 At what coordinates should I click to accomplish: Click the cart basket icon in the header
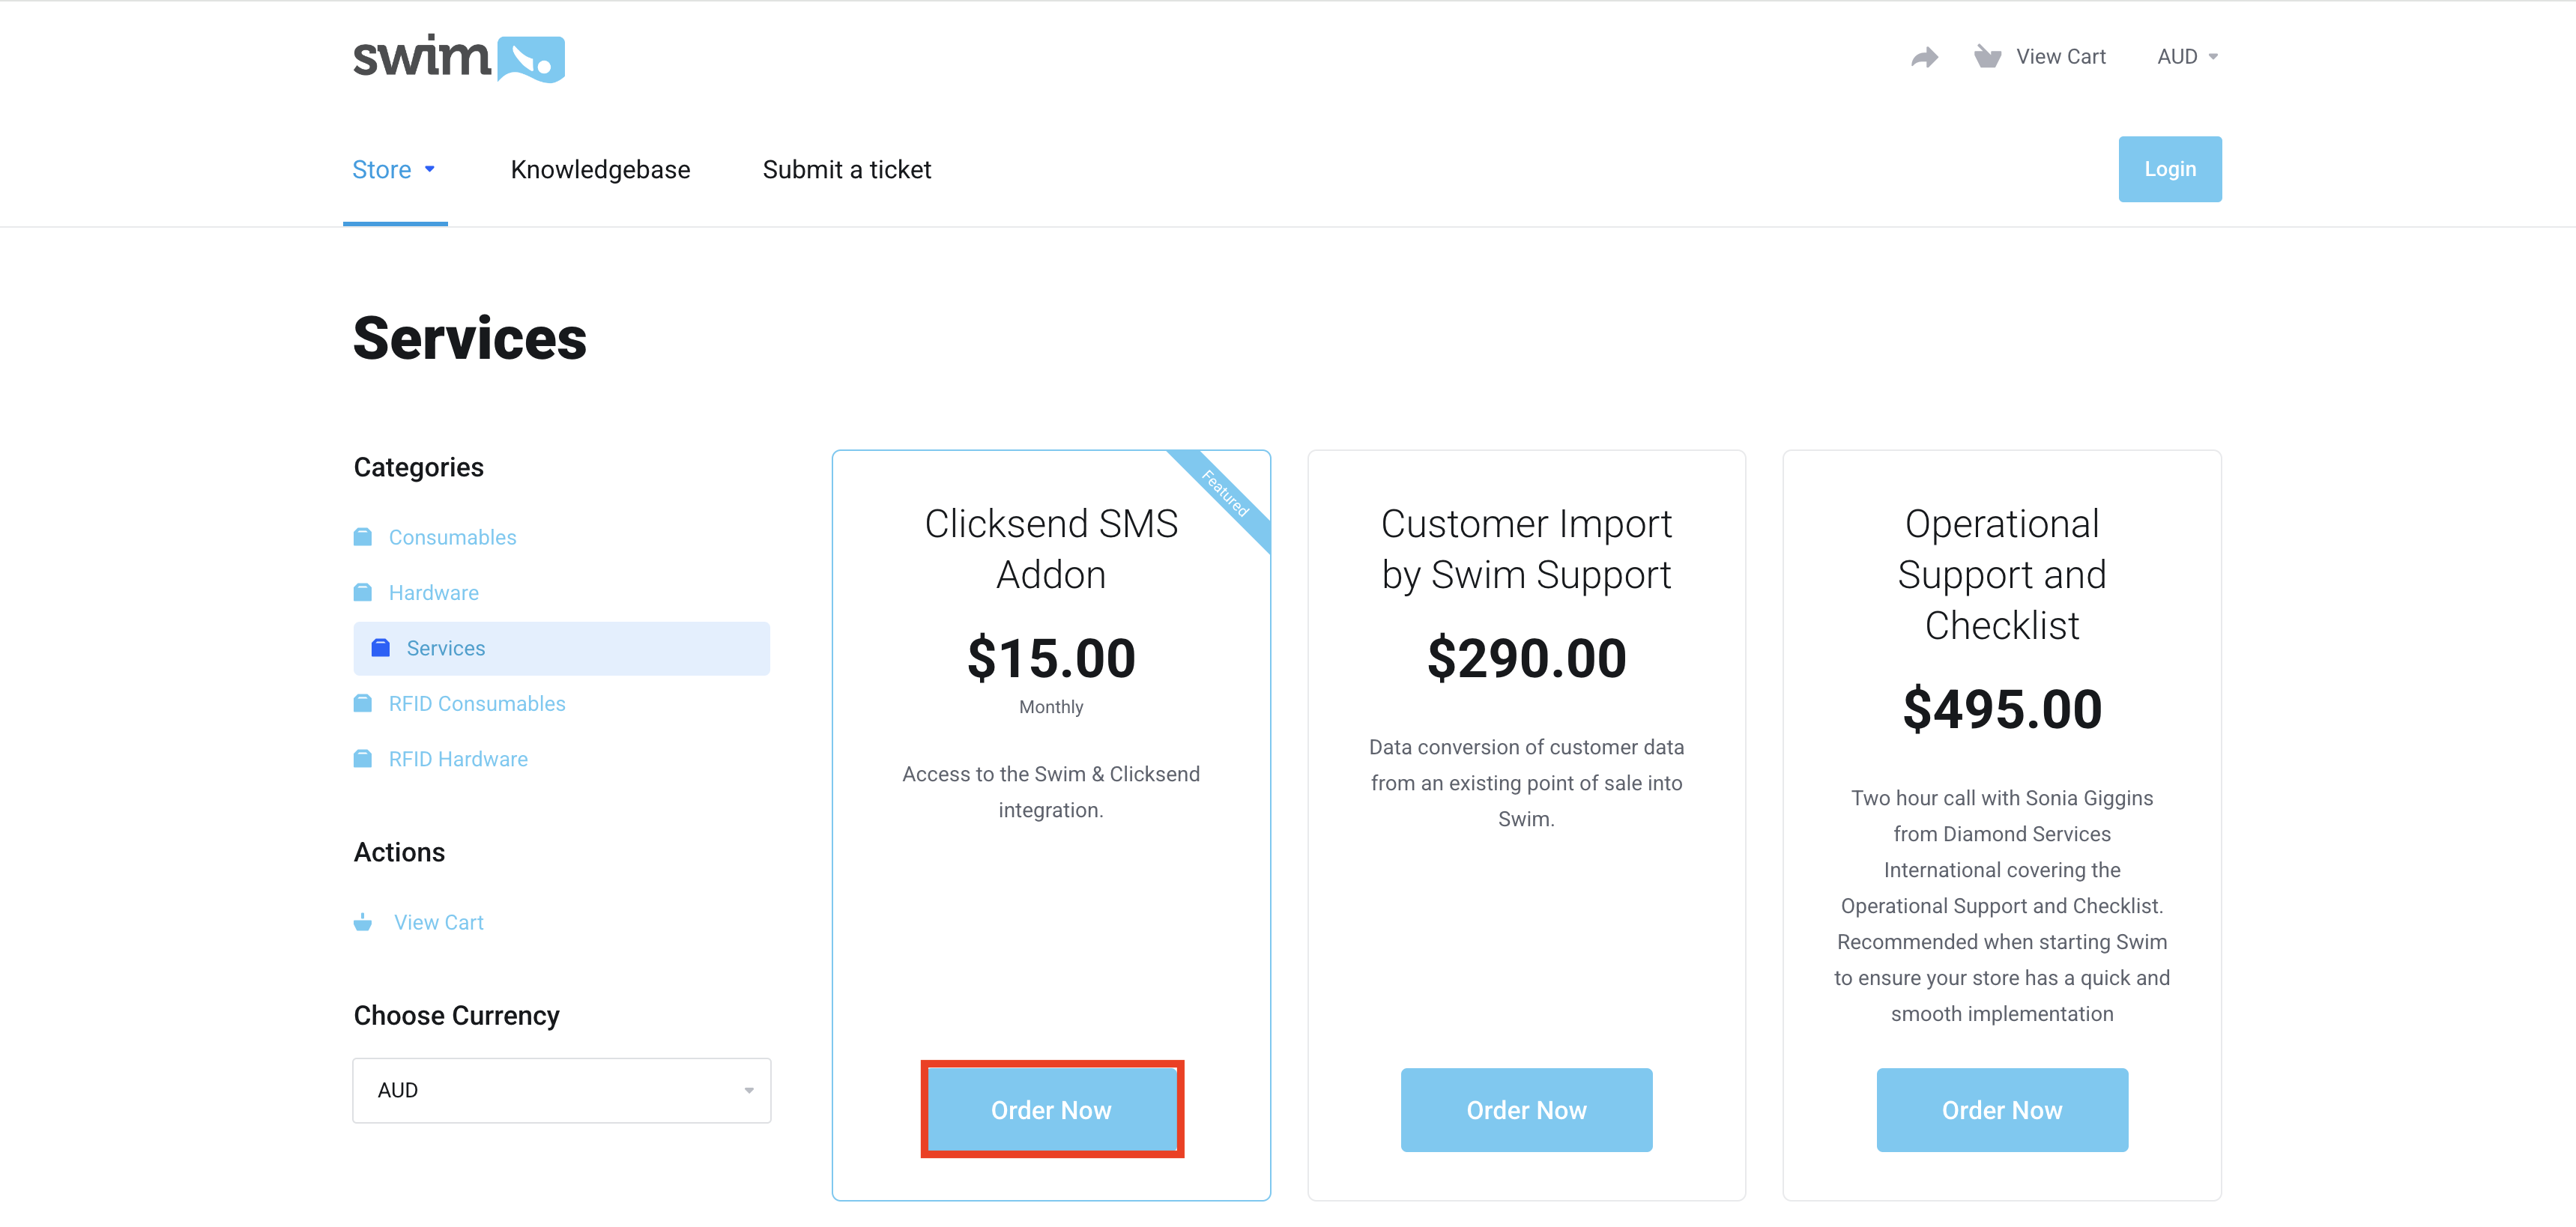tap(1986, 57)
